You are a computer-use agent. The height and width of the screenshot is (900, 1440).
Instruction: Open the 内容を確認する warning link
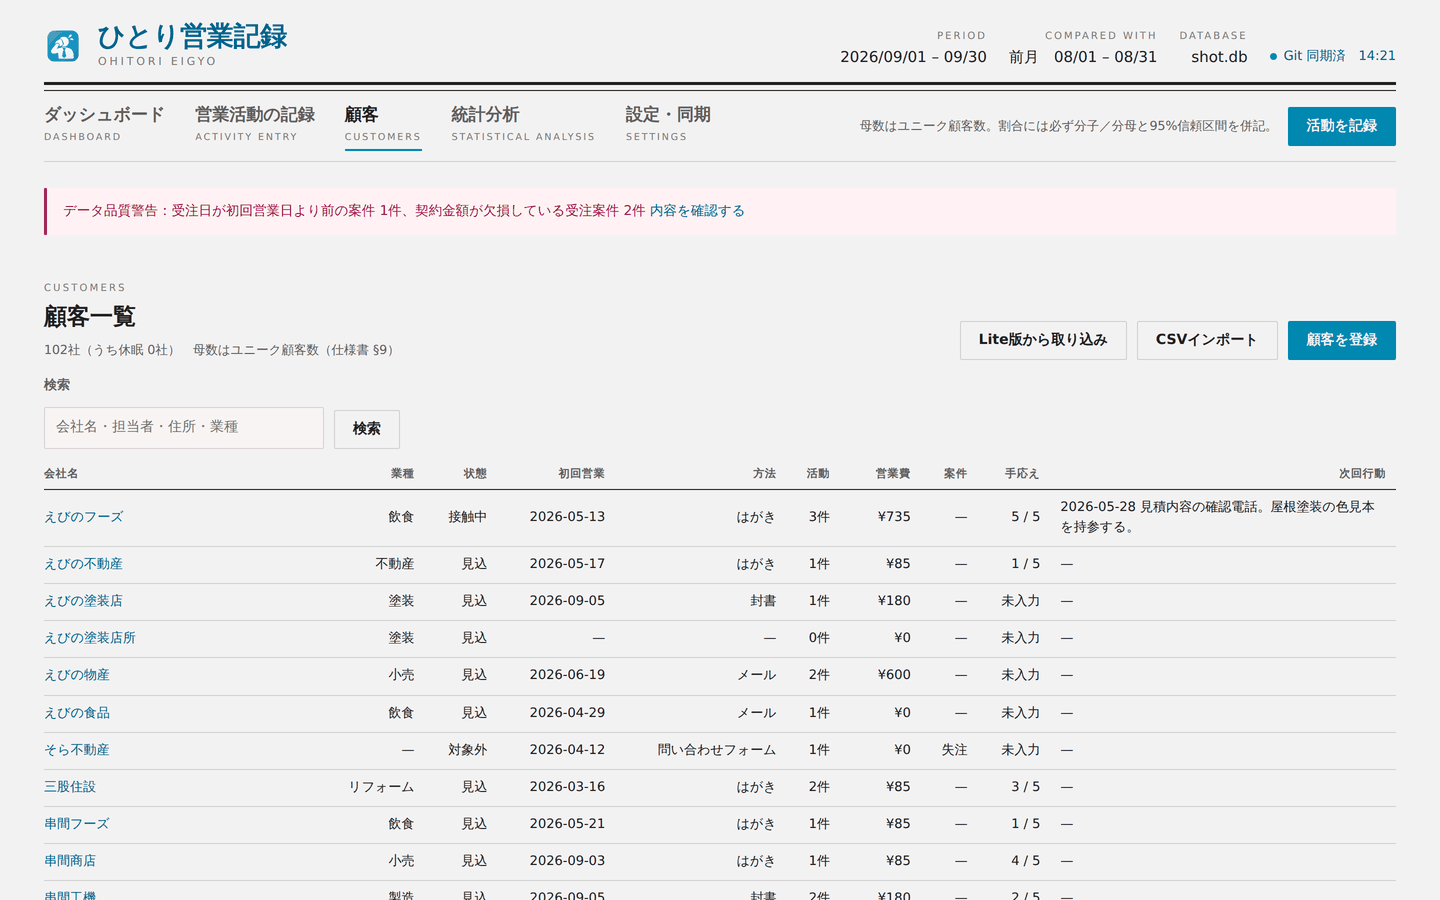click(x=697, y=211)
